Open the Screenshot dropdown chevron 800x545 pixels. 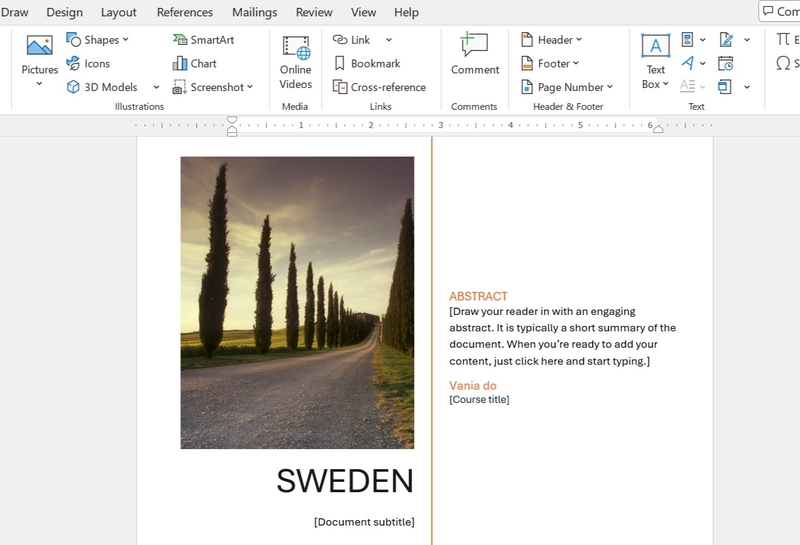[x=250, y=87]
